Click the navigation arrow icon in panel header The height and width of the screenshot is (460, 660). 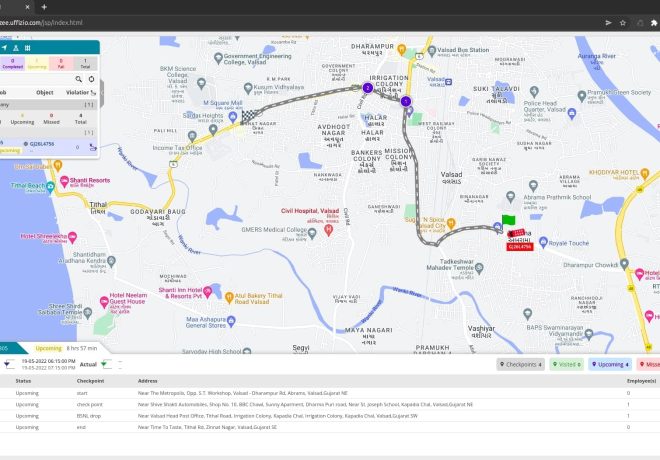coord(4,47)
